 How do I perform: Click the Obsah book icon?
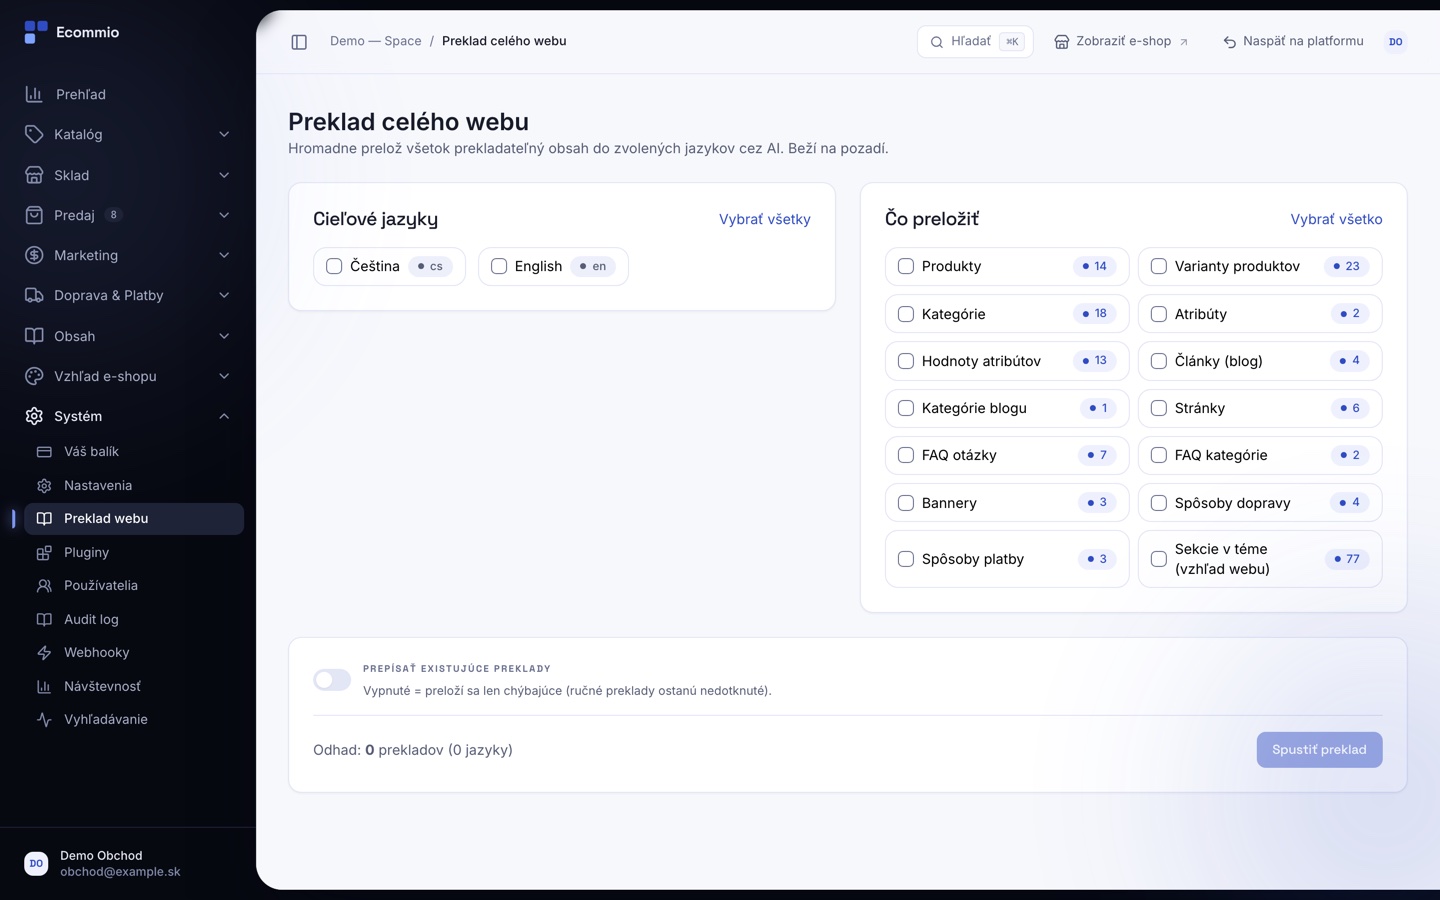pyautogui.click(x=34, y=336)
